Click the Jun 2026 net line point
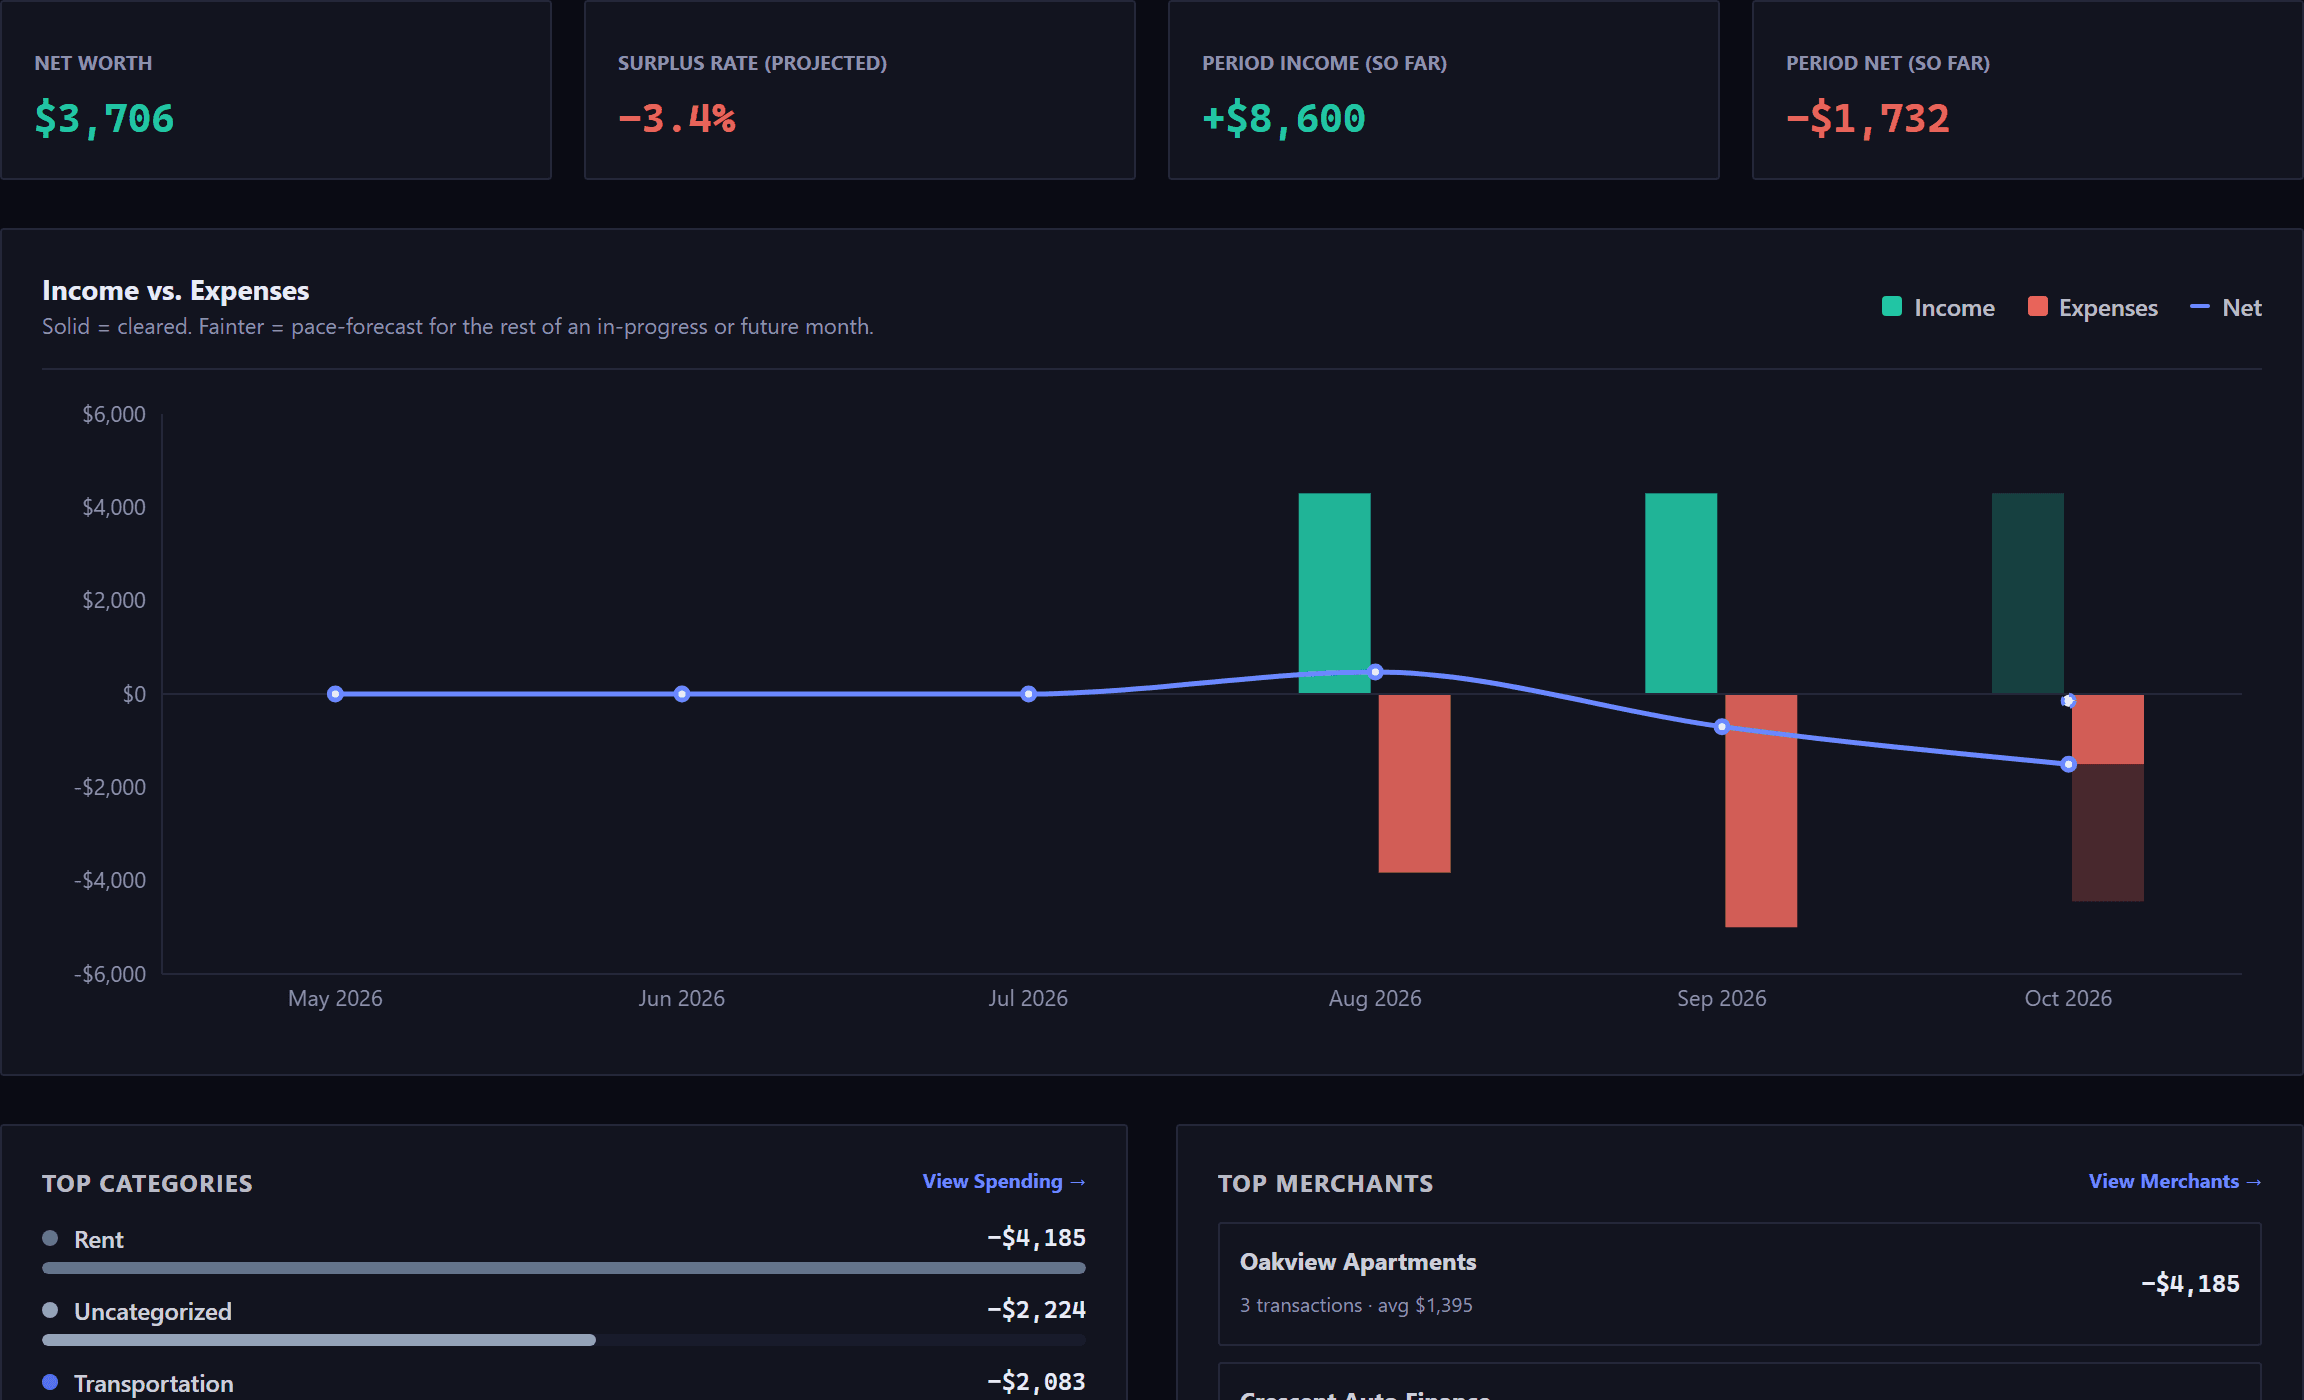Viewport: 2304px width, 1400px height. coord(682,694)
